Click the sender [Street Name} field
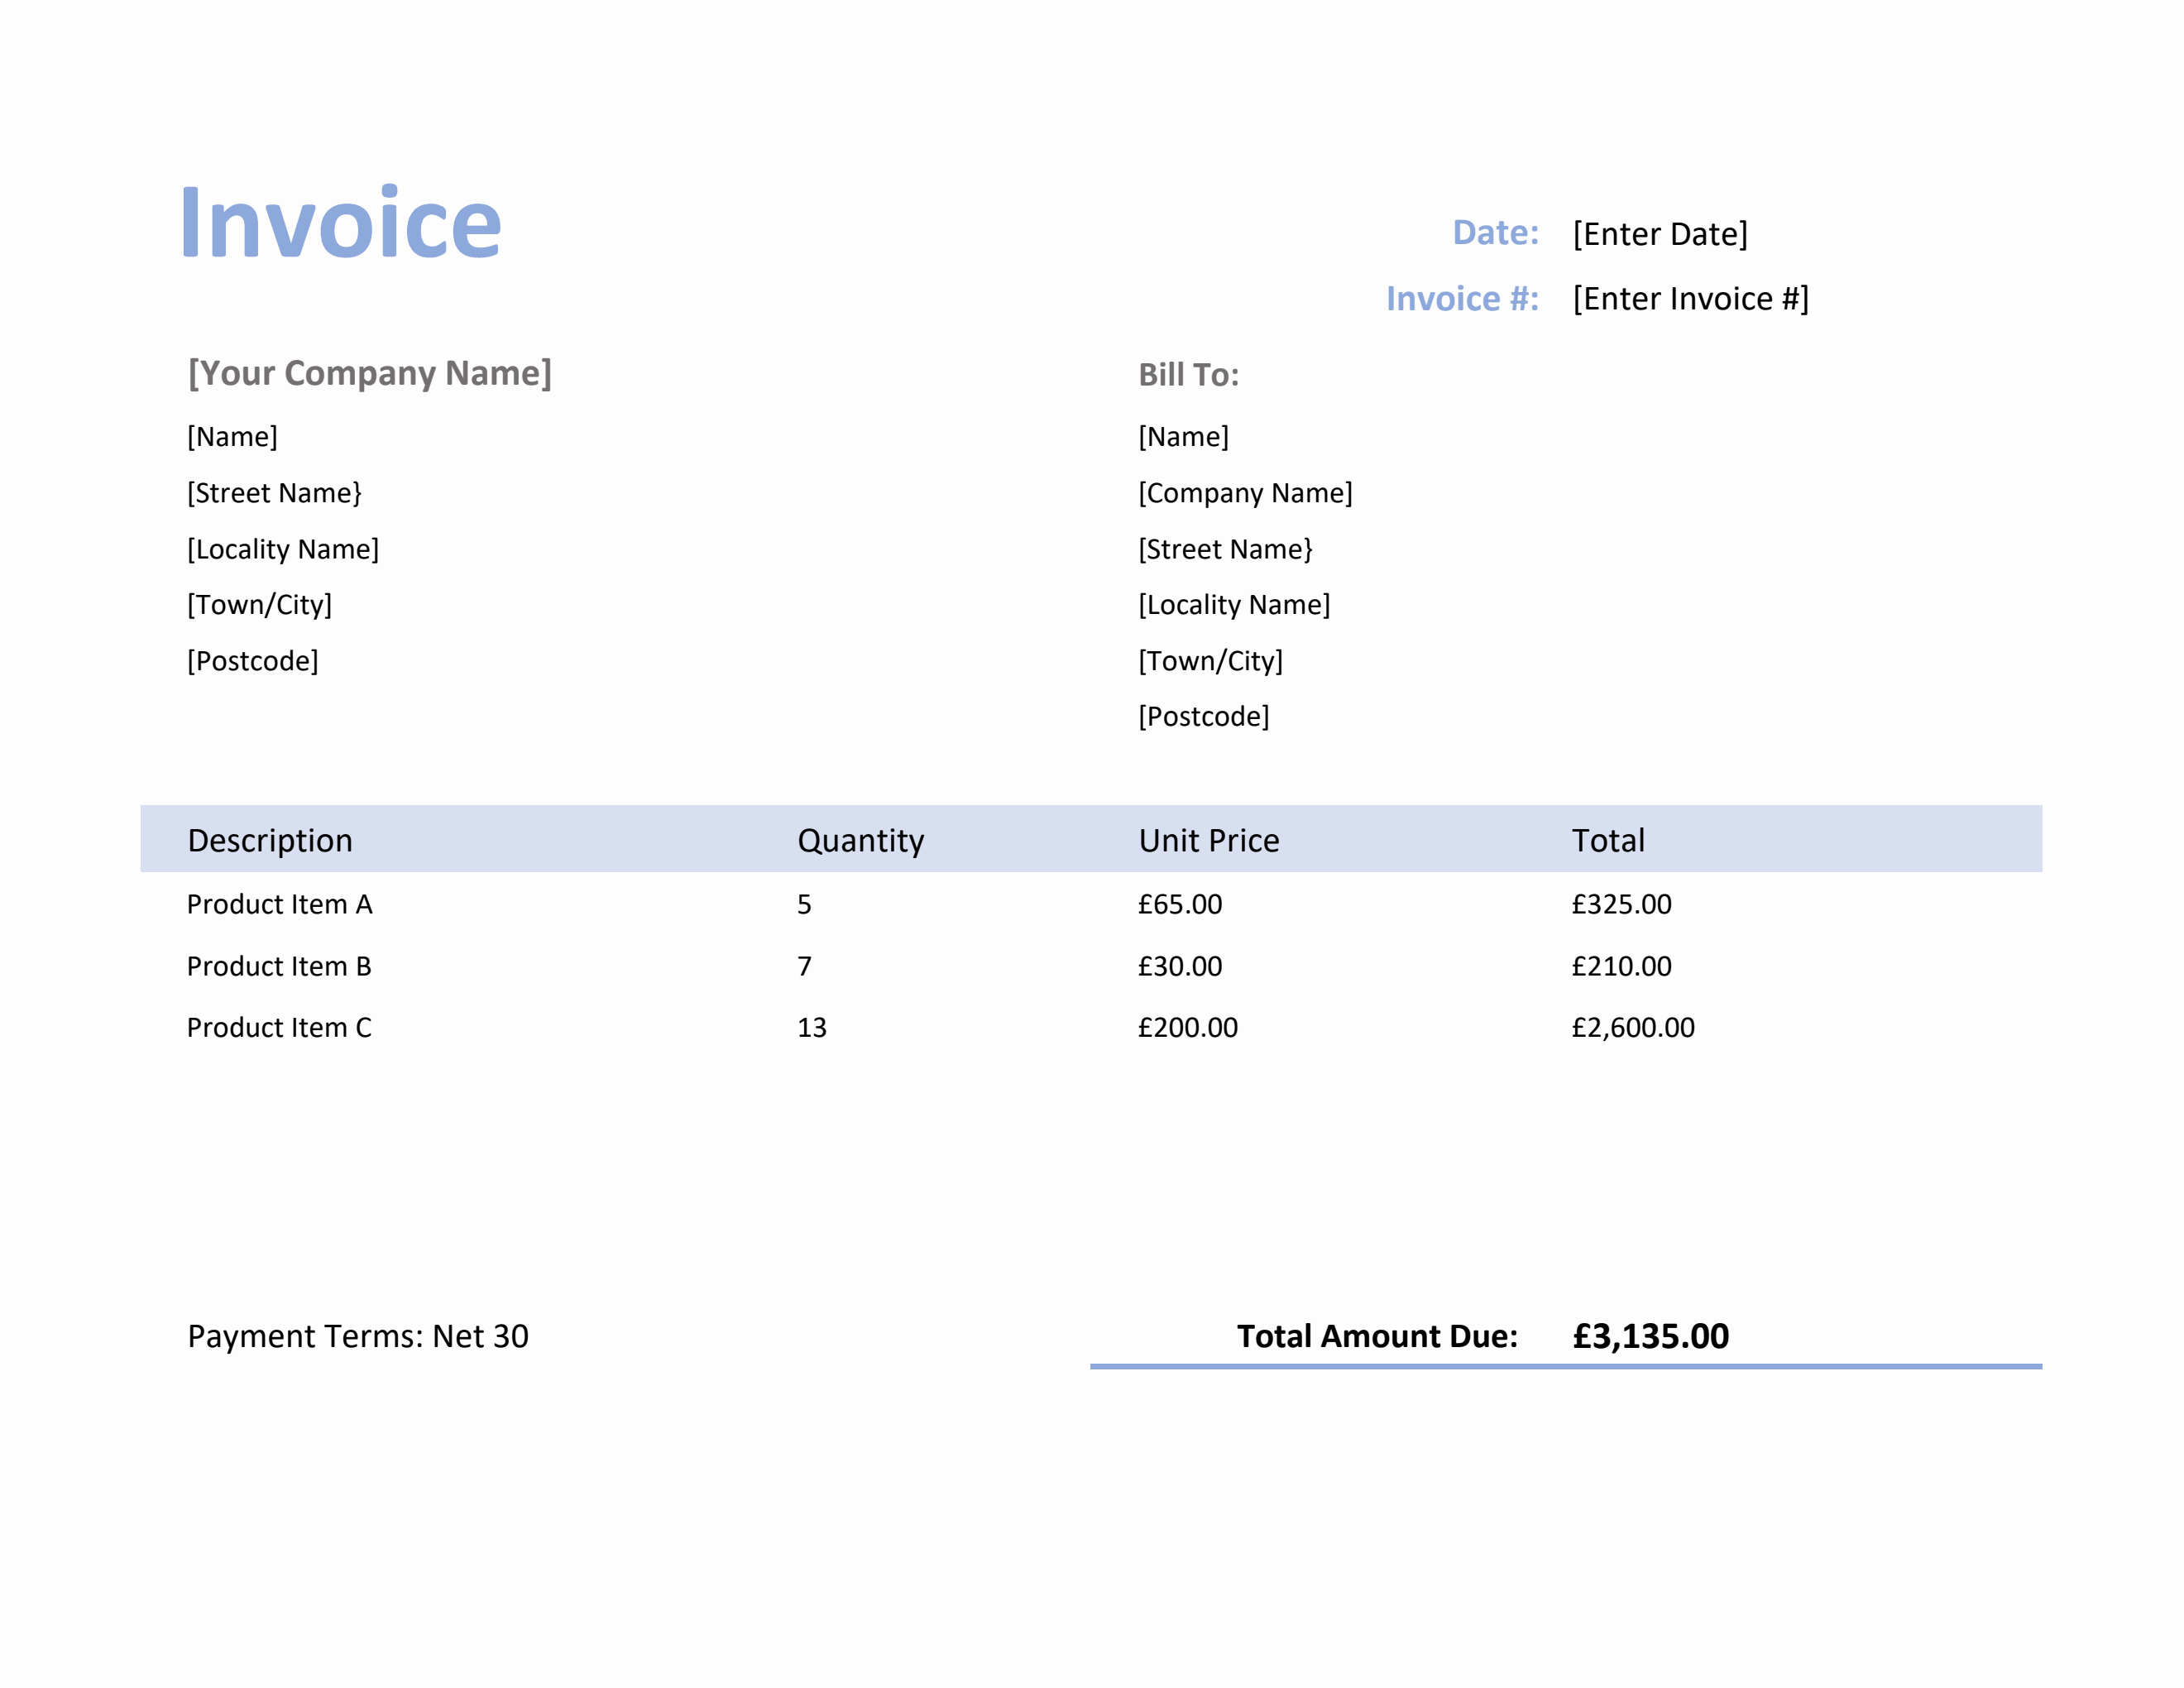The width and height of the screenshot is (2184, 1688). [274, 493]
